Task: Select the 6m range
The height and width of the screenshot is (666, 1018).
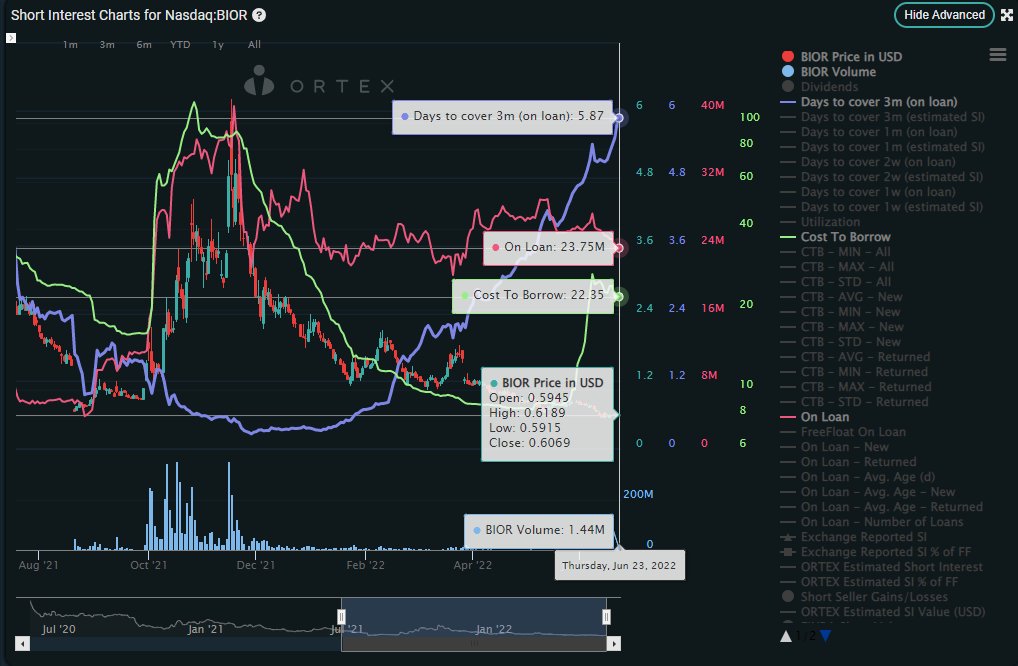Action: pyautogui.click(x=144, y=45)
